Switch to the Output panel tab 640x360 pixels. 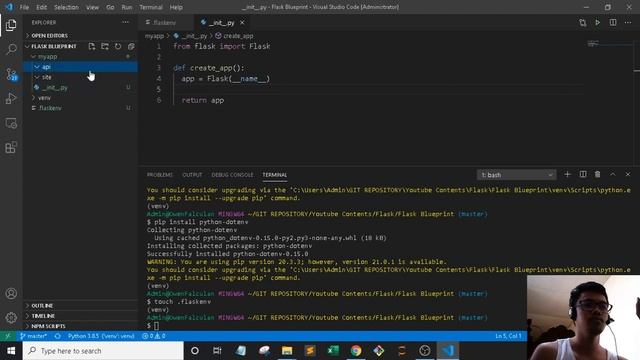coord(192,175)
